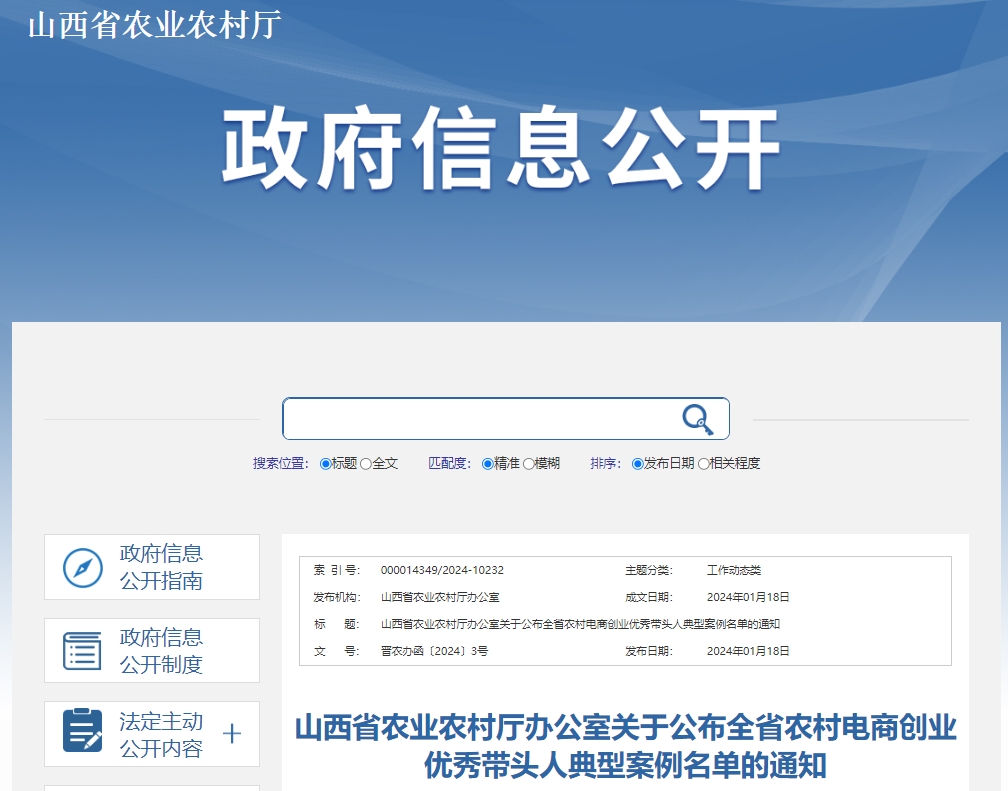This screenshot has width=1008, height=791.
Task: Select the 标题 search position radio
Action: [x=326, y=464]
